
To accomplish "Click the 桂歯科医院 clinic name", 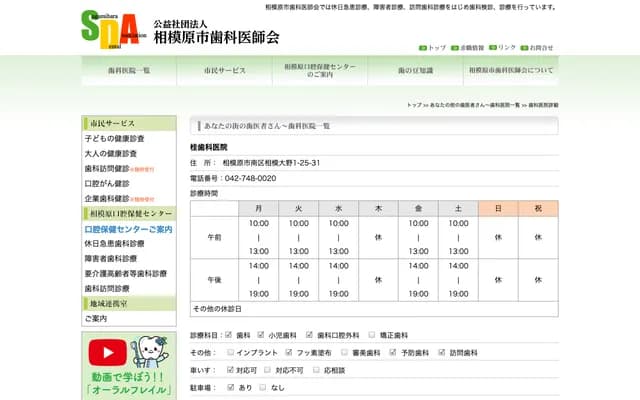I will point(209,147).
